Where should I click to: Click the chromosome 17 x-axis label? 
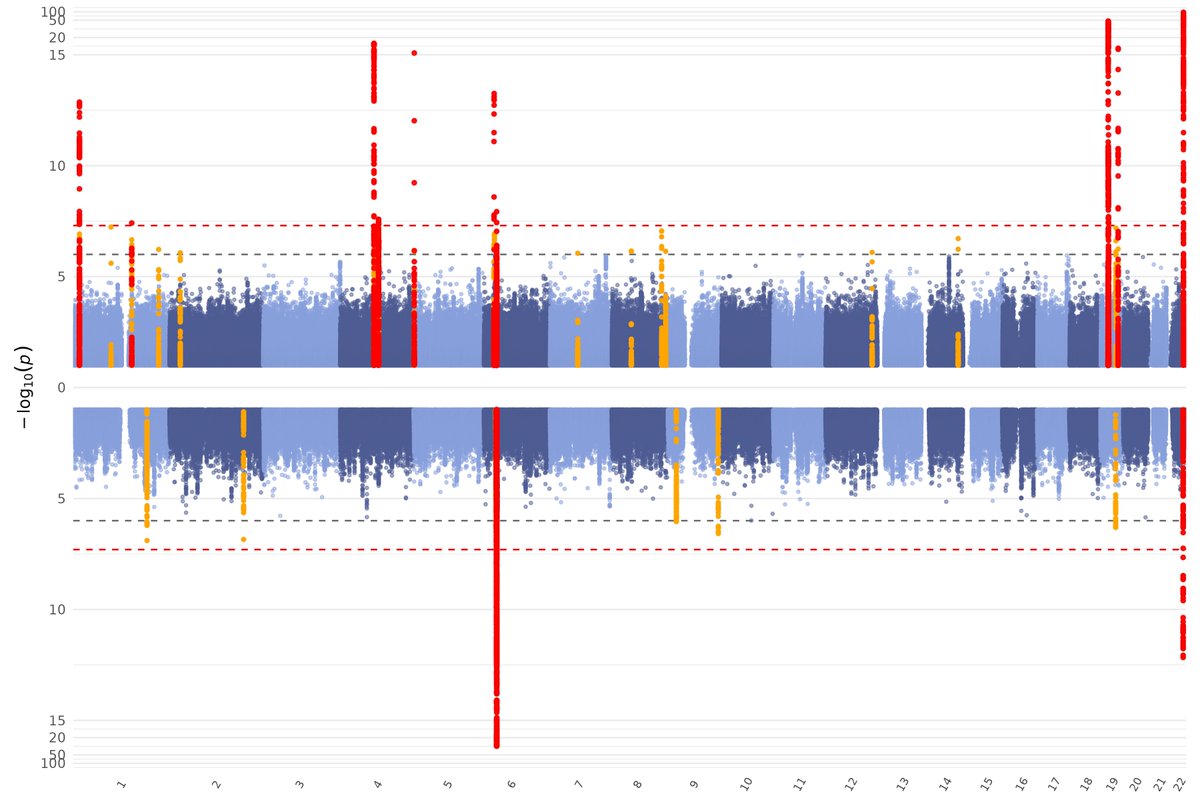point(1053,784)
